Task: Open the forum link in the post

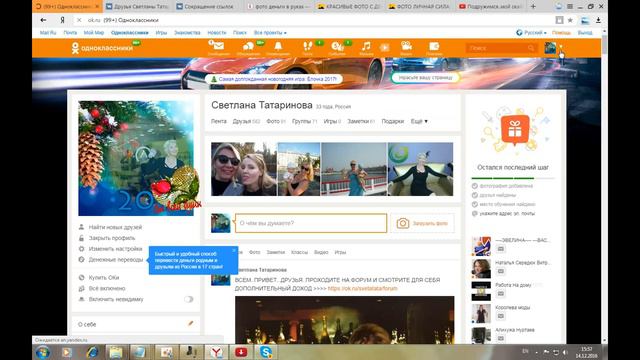Action: pyautogui.click(x=362, y=288)
